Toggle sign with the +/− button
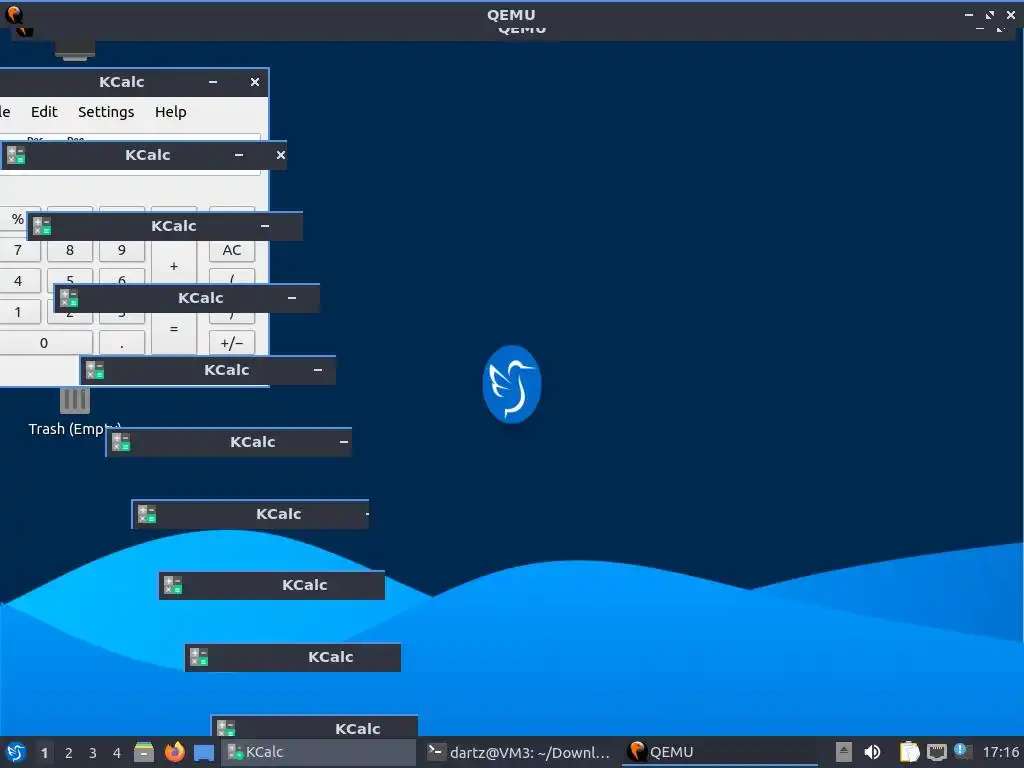The width and height of the screenshot is (1024, 768). click(232, 343)
